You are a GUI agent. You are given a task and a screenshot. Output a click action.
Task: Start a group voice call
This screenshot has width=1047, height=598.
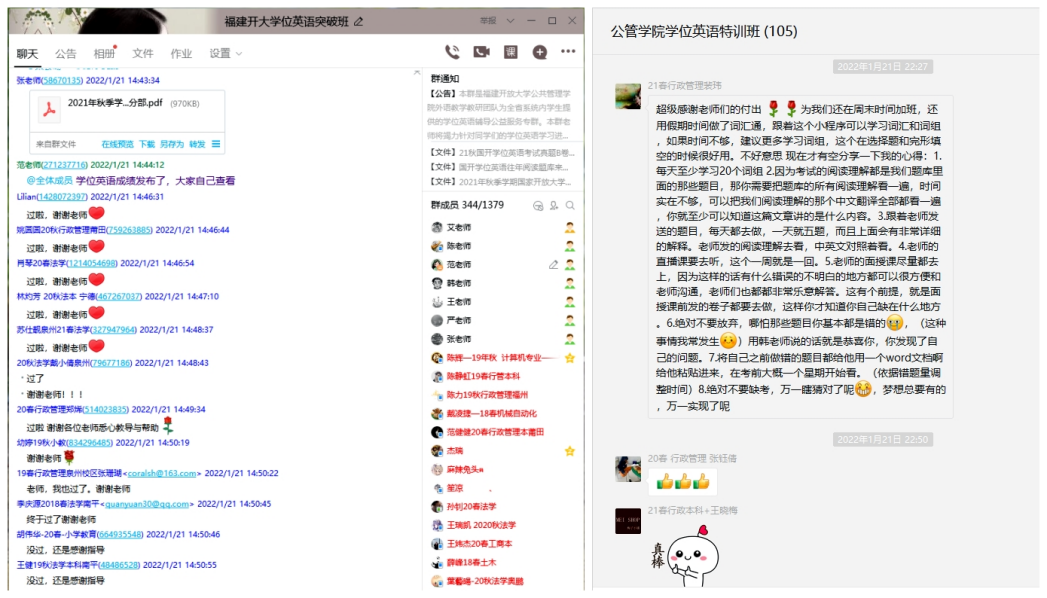click(452, 52)
